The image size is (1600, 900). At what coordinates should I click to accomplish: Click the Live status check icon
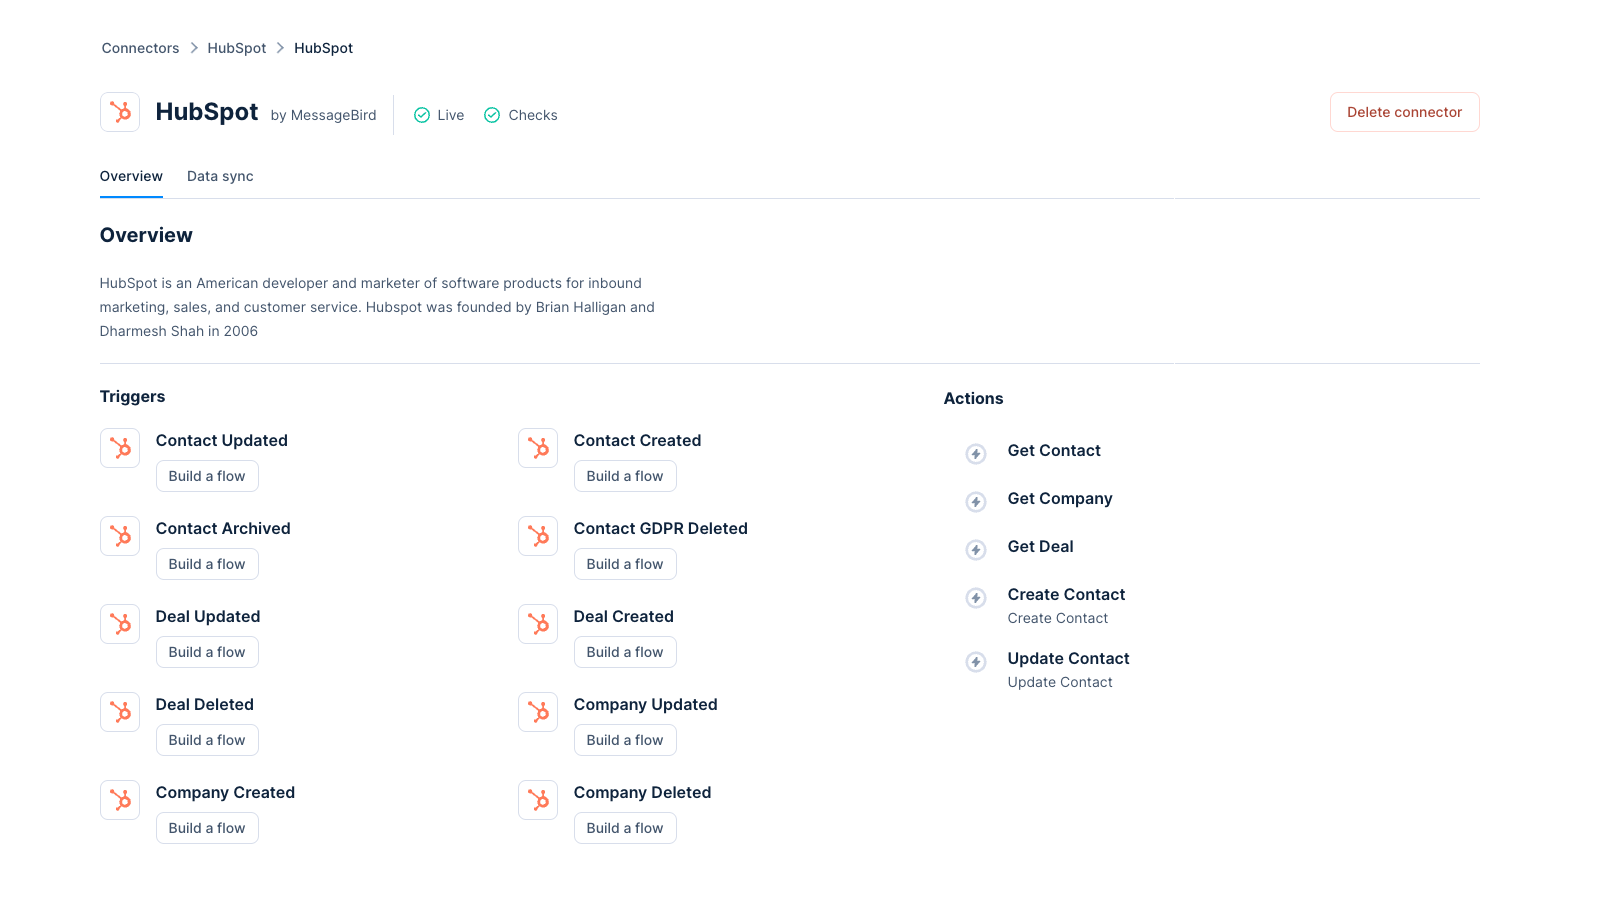click(x=422, y=115)
